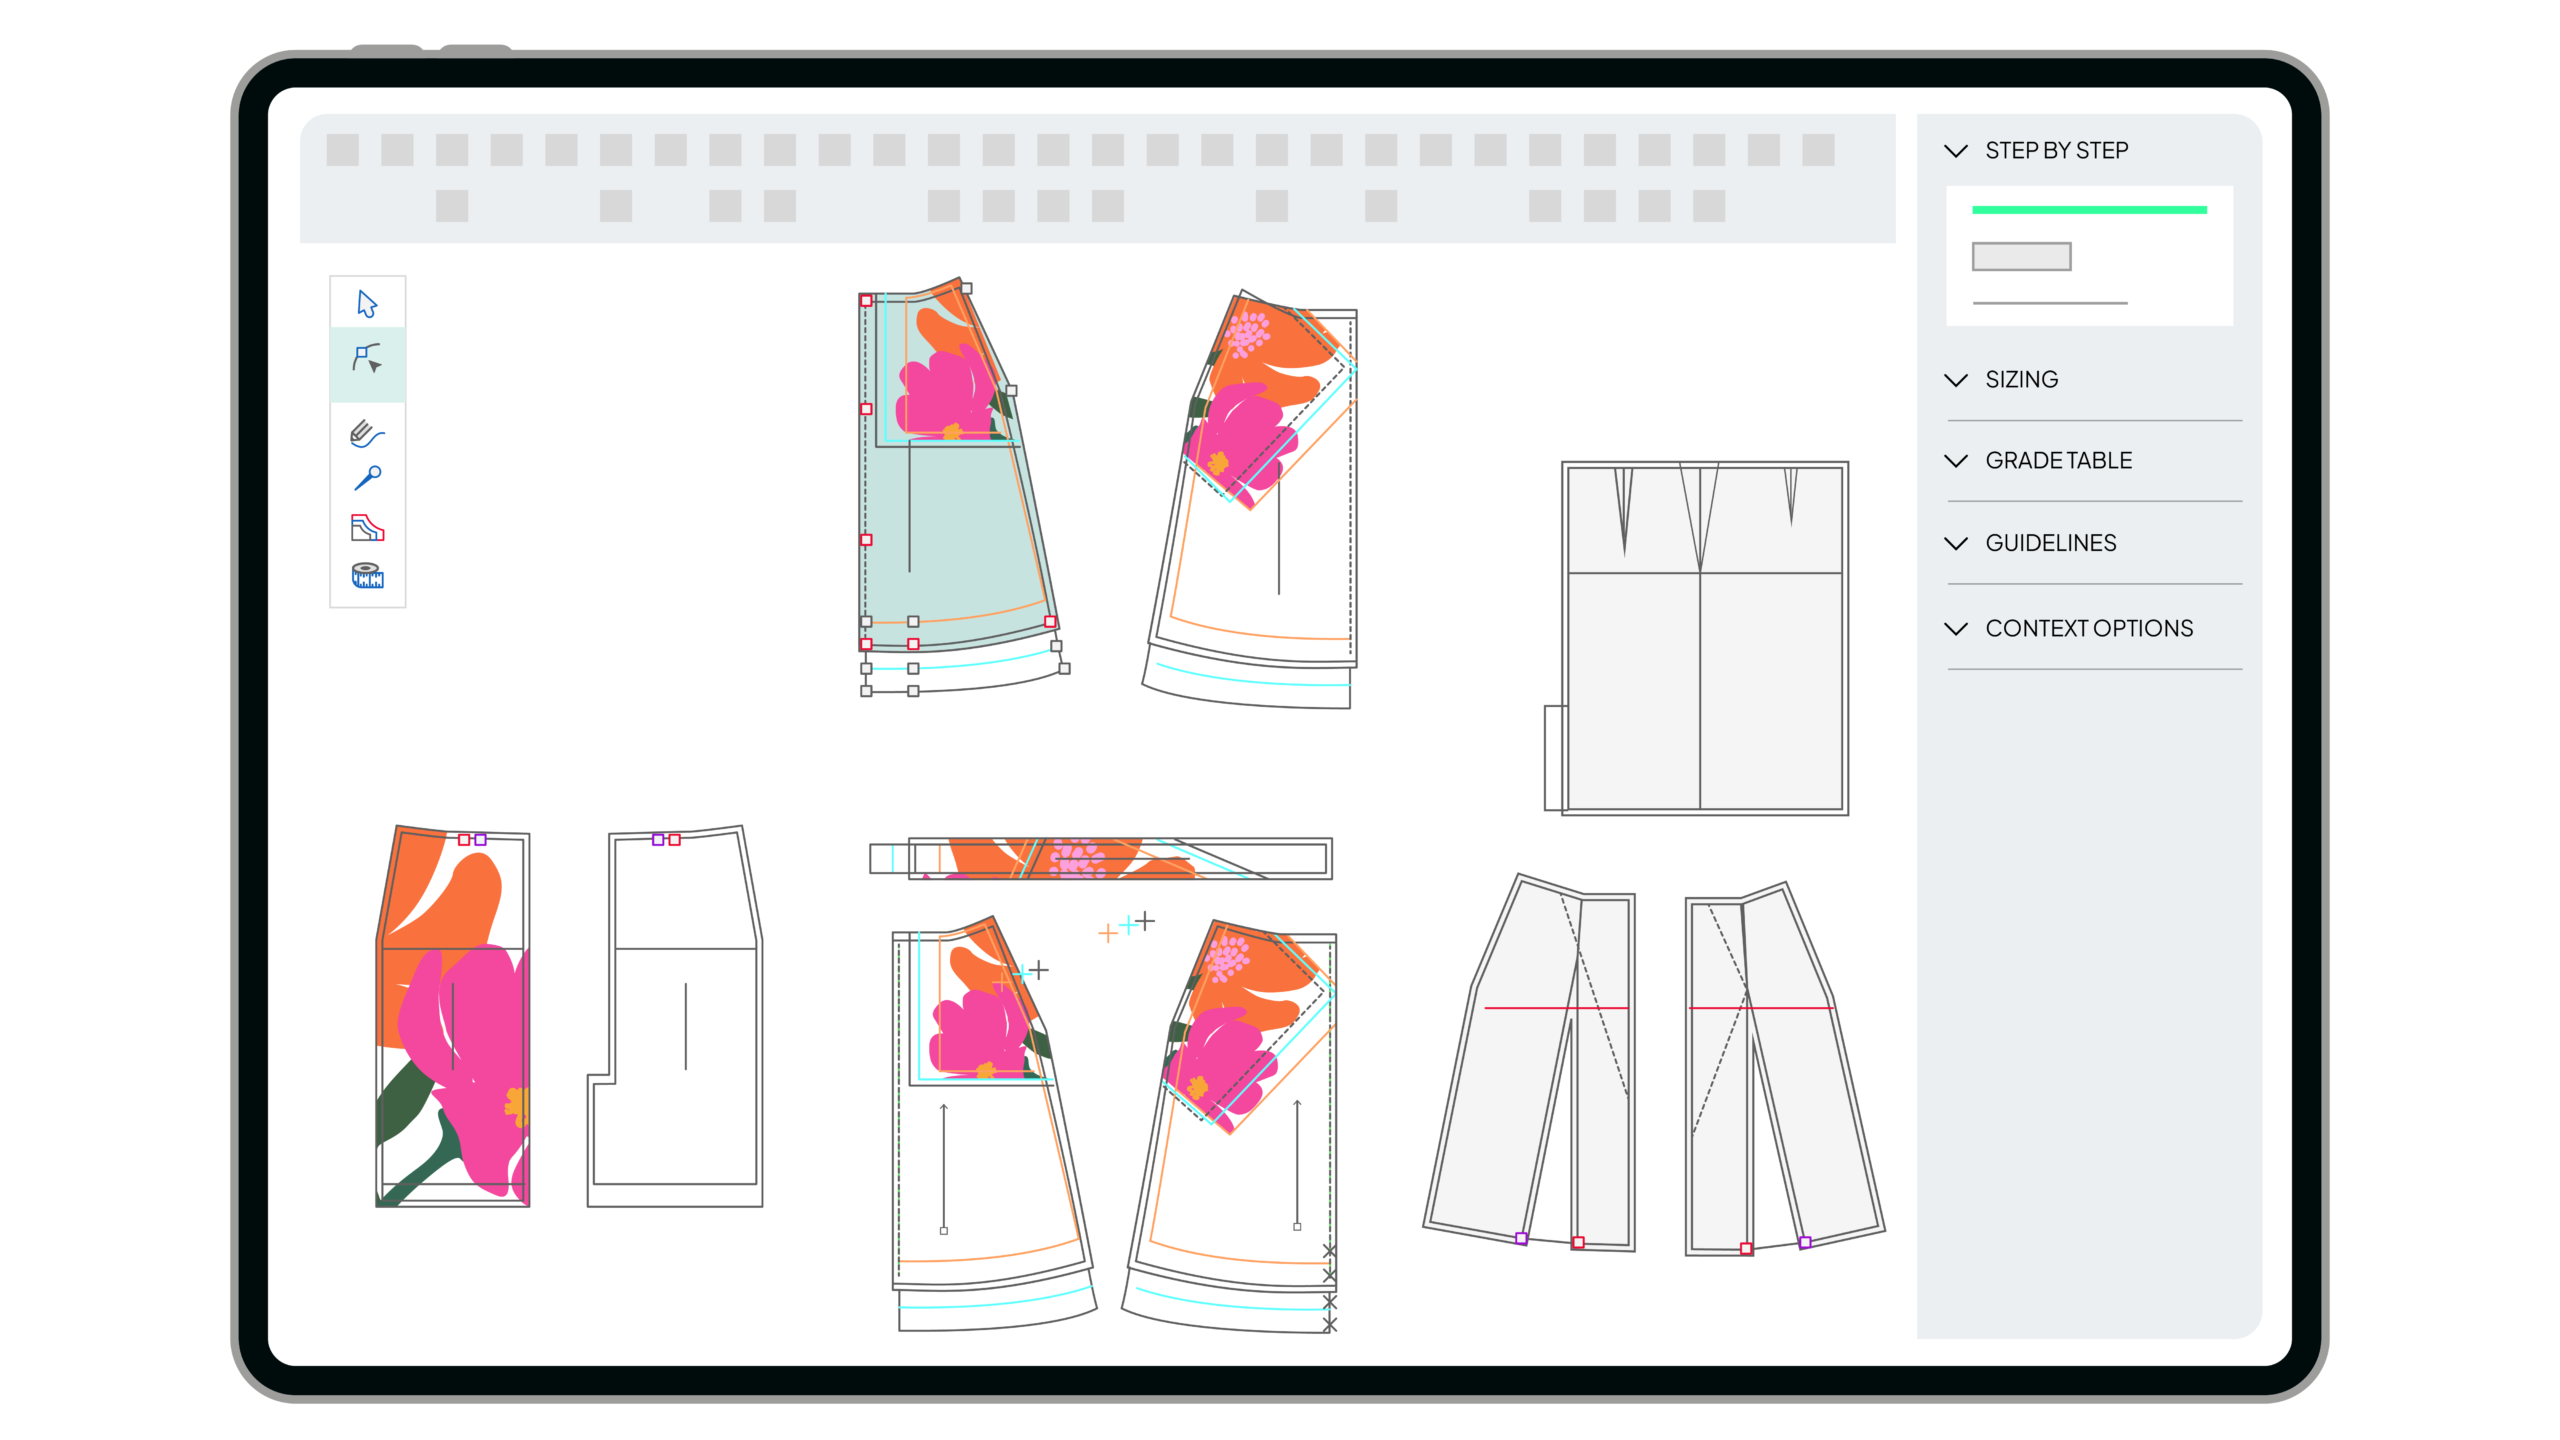This screenshot has height=1440, width=2560.
Task: Select the measuring tape tool
Action: pyautogui.click(x=367, y=575)
